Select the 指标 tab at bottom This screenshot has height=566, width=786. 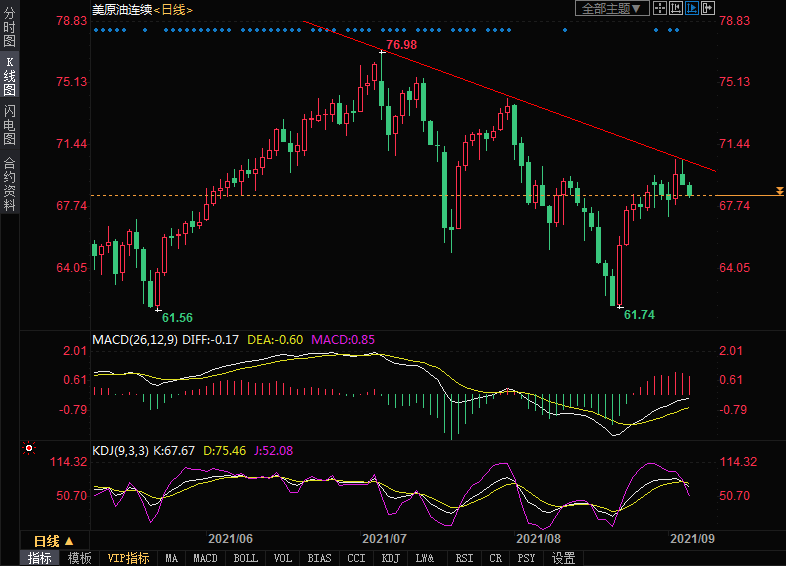40,558
